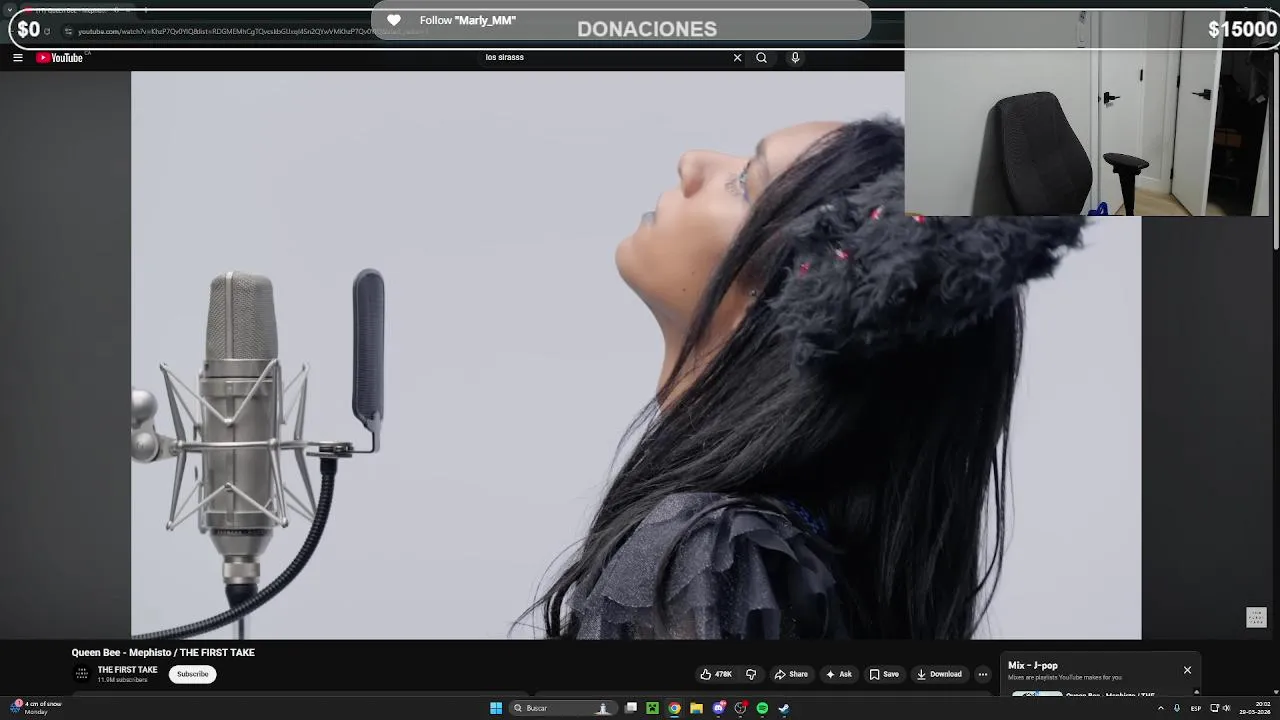Clear the search box with the X

(738, 57)
